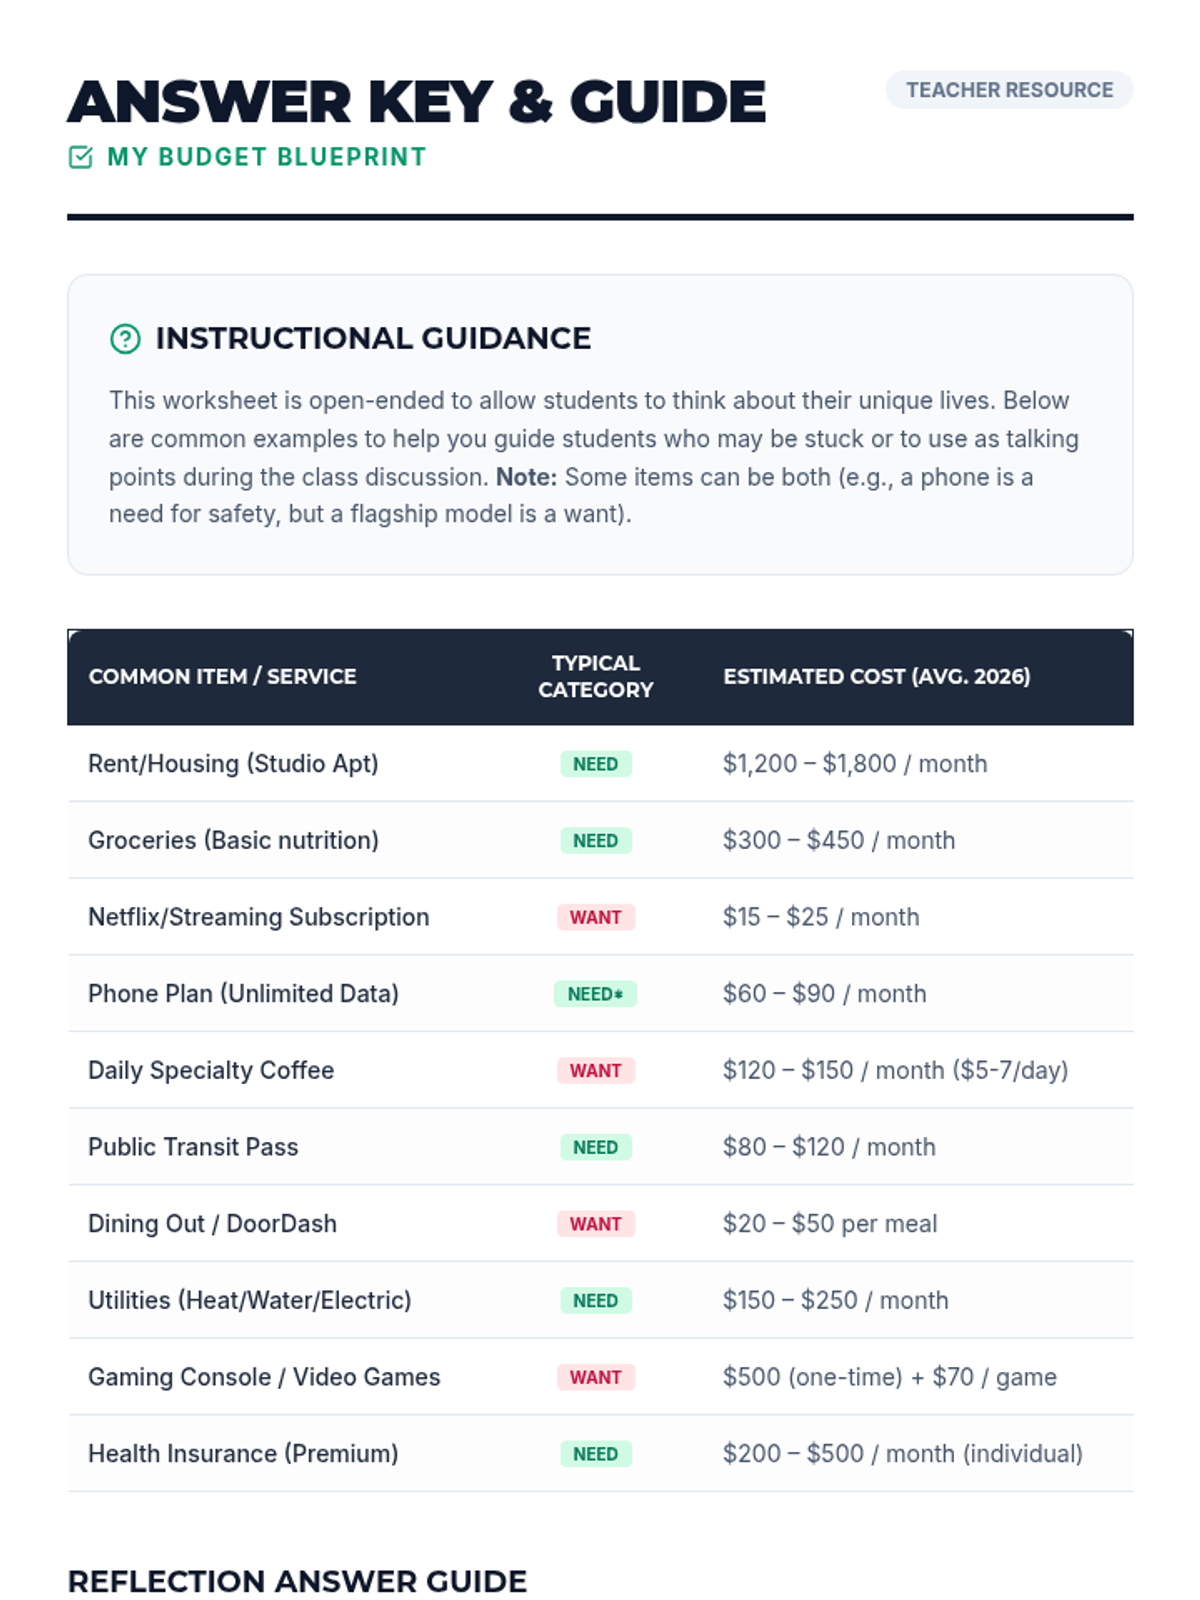Click the WANT tag for Daily Specialty Coffee
Image resolution: width=1200 pixels, height=1600 pixels.
pyautogui.click(x=595, y=1071)
